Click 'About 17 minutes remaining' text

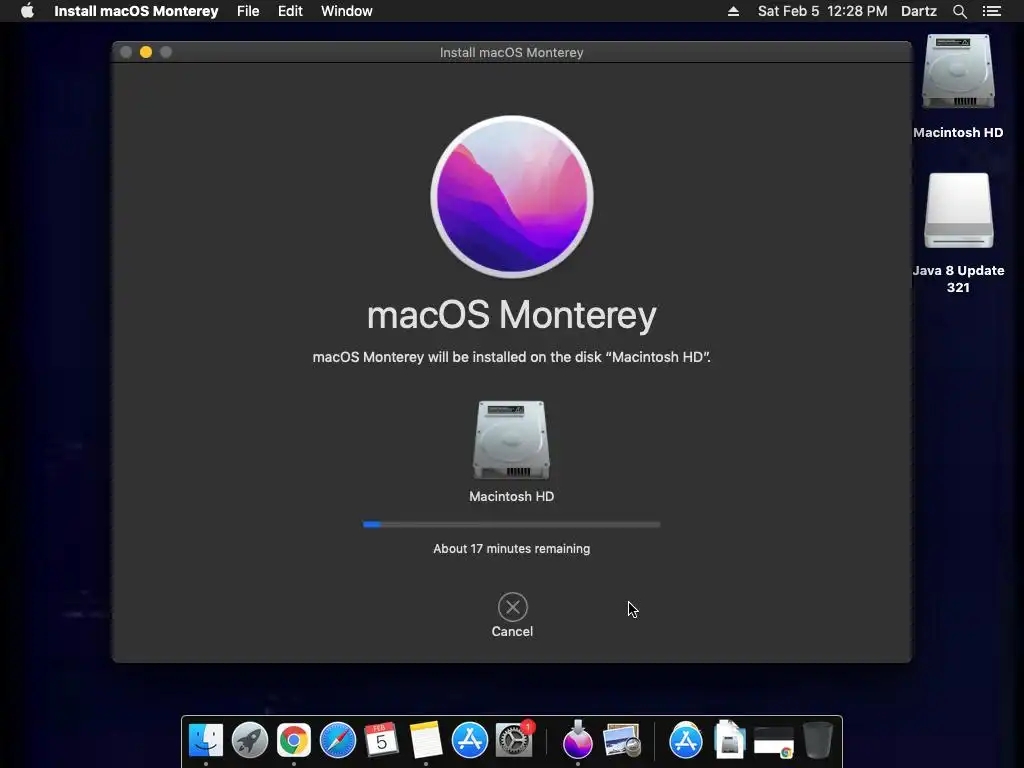pyautogui.click(x=511, y=549)
